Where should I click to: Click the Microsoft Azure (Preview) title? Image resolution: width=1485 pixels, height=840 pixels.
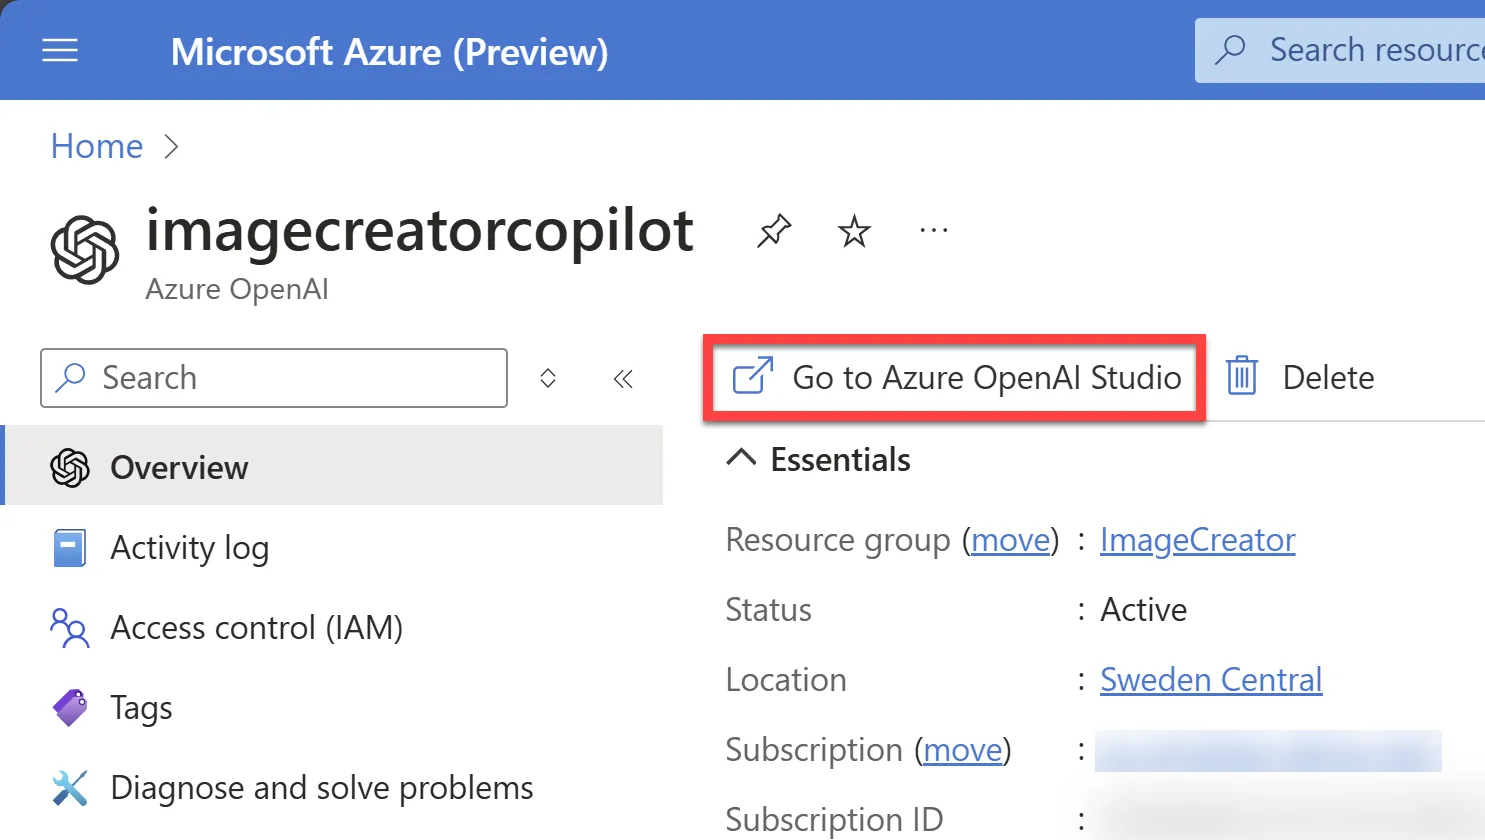(x=389, y=51)
